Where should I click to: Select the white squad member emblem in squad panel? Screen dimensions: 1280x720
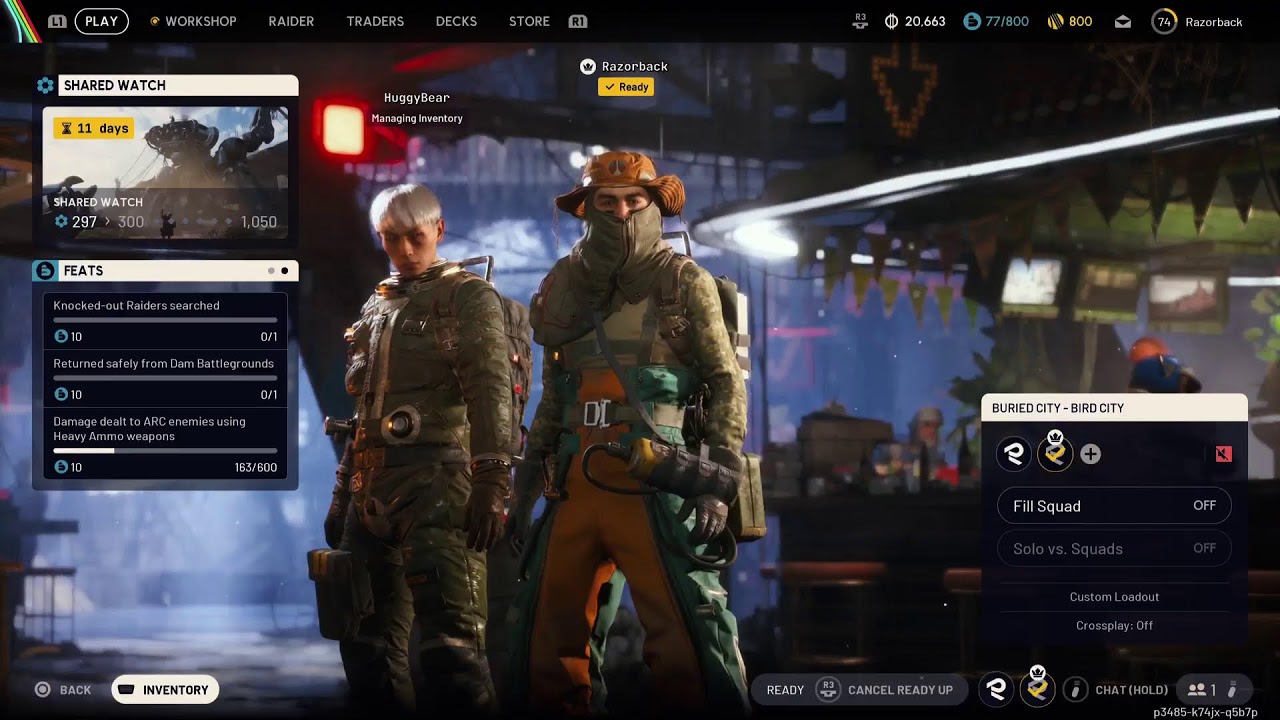coord(1014,454)
